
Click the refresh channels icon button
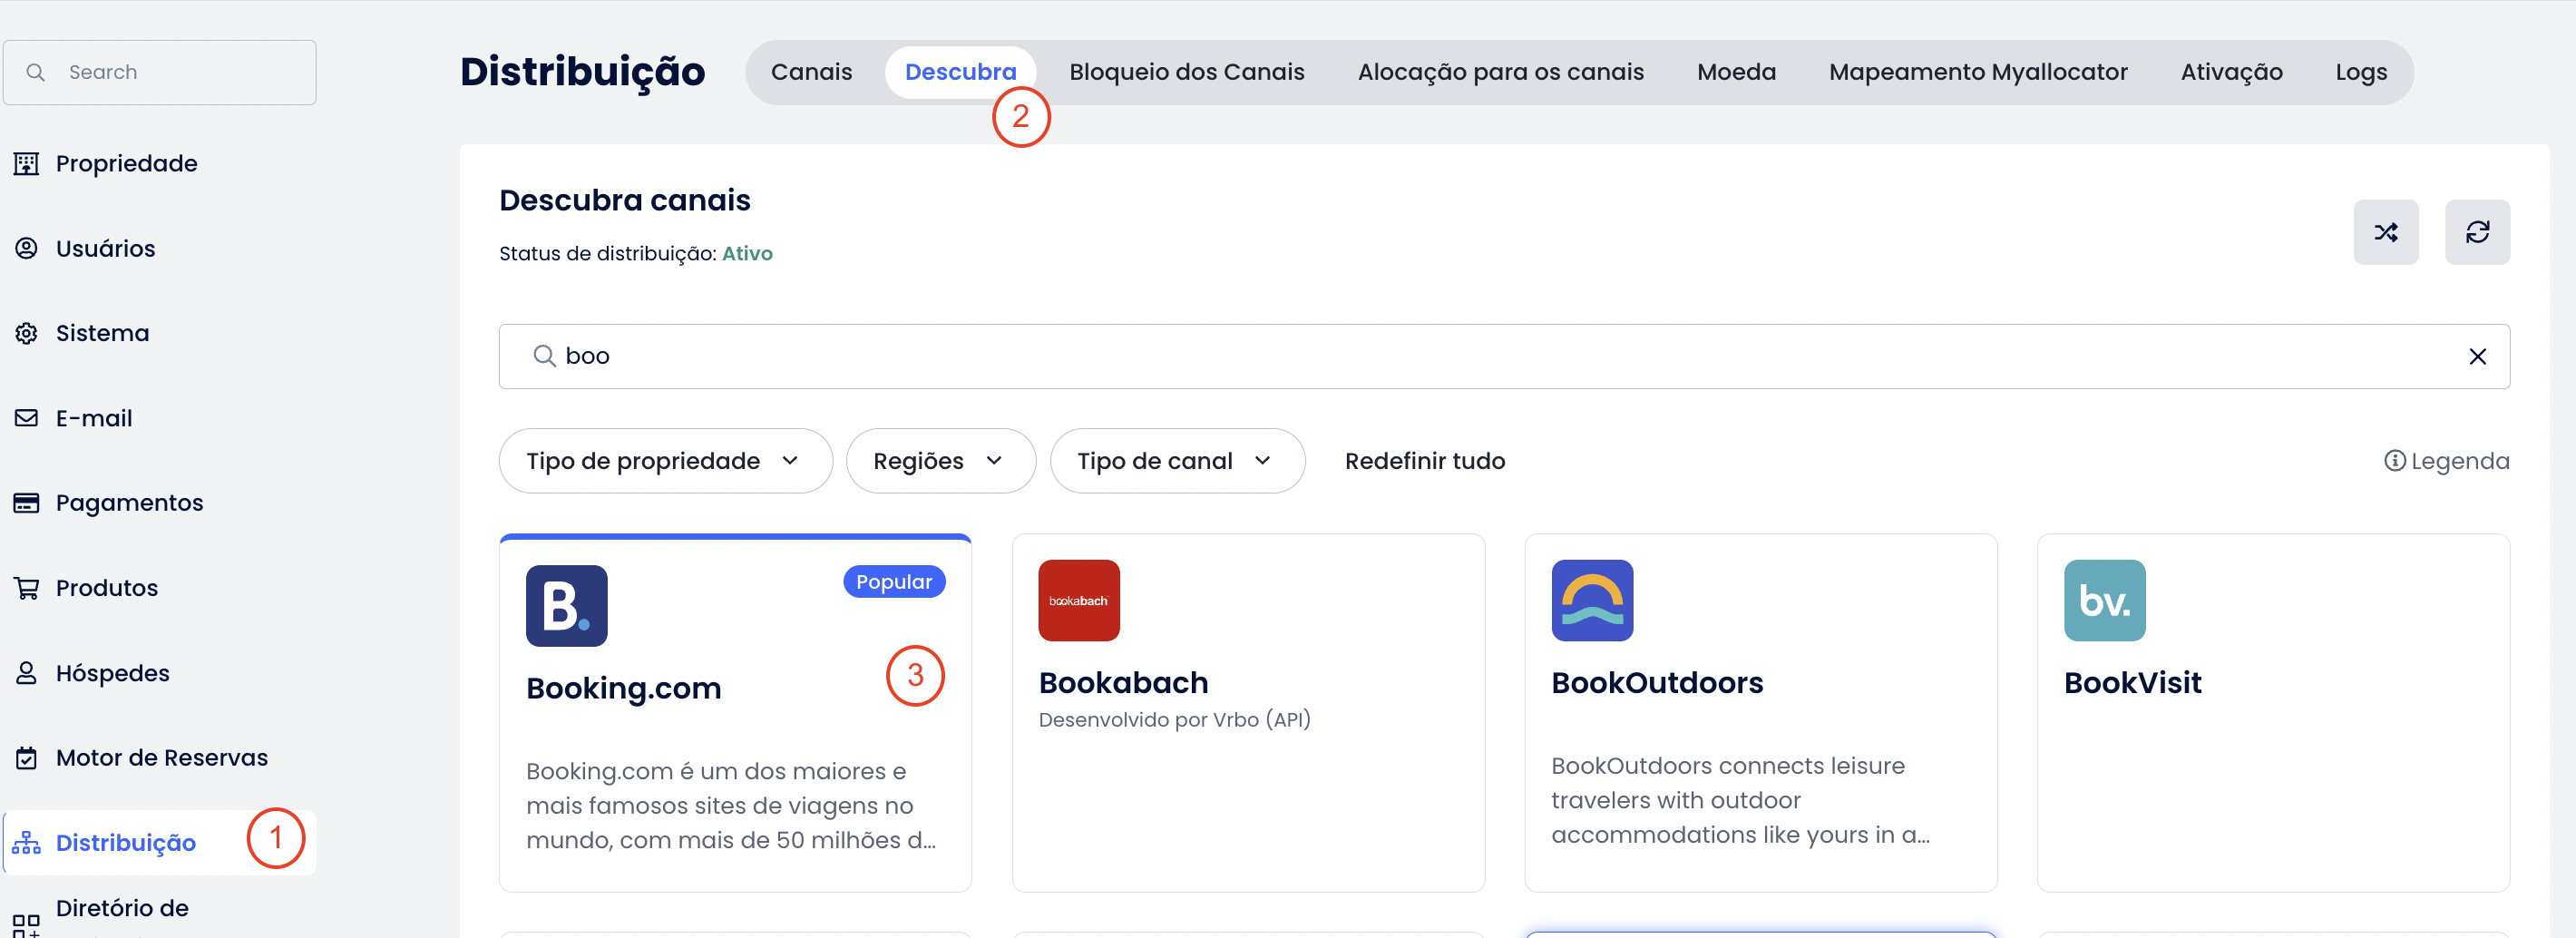pos(2477,232)
